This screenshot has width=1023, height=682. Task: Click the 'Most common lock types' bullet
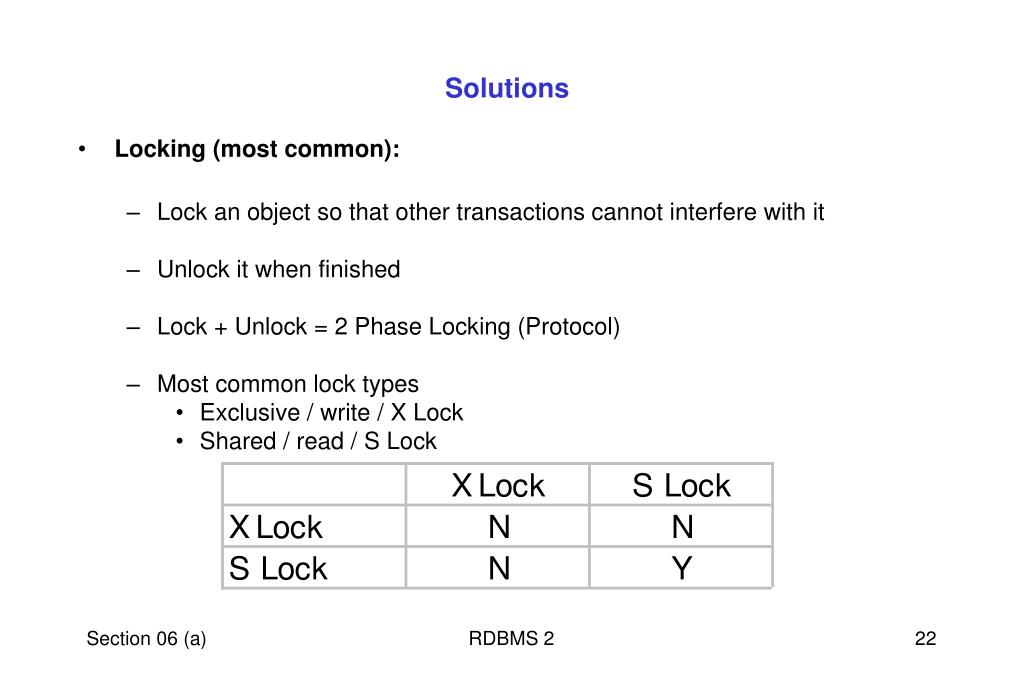pos(288,384)
